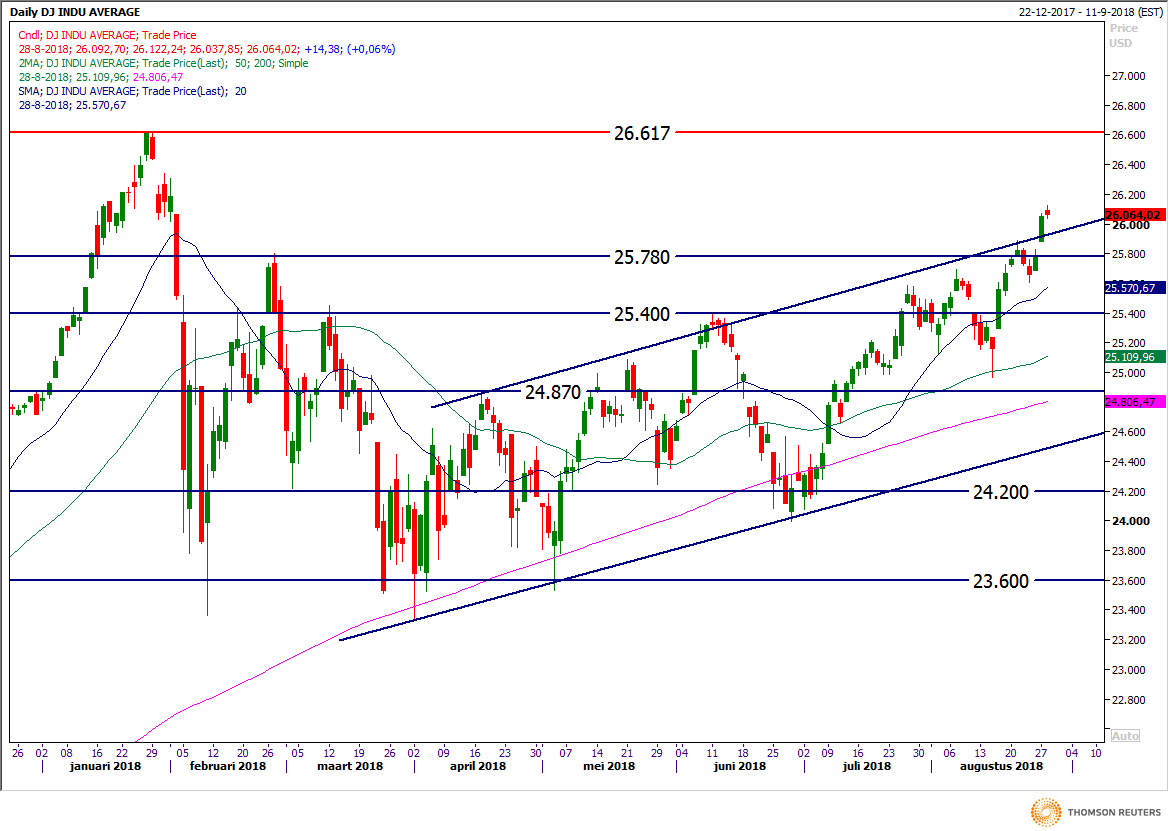
Task: Click the juli 2018 month label
Action: [866, 766]
